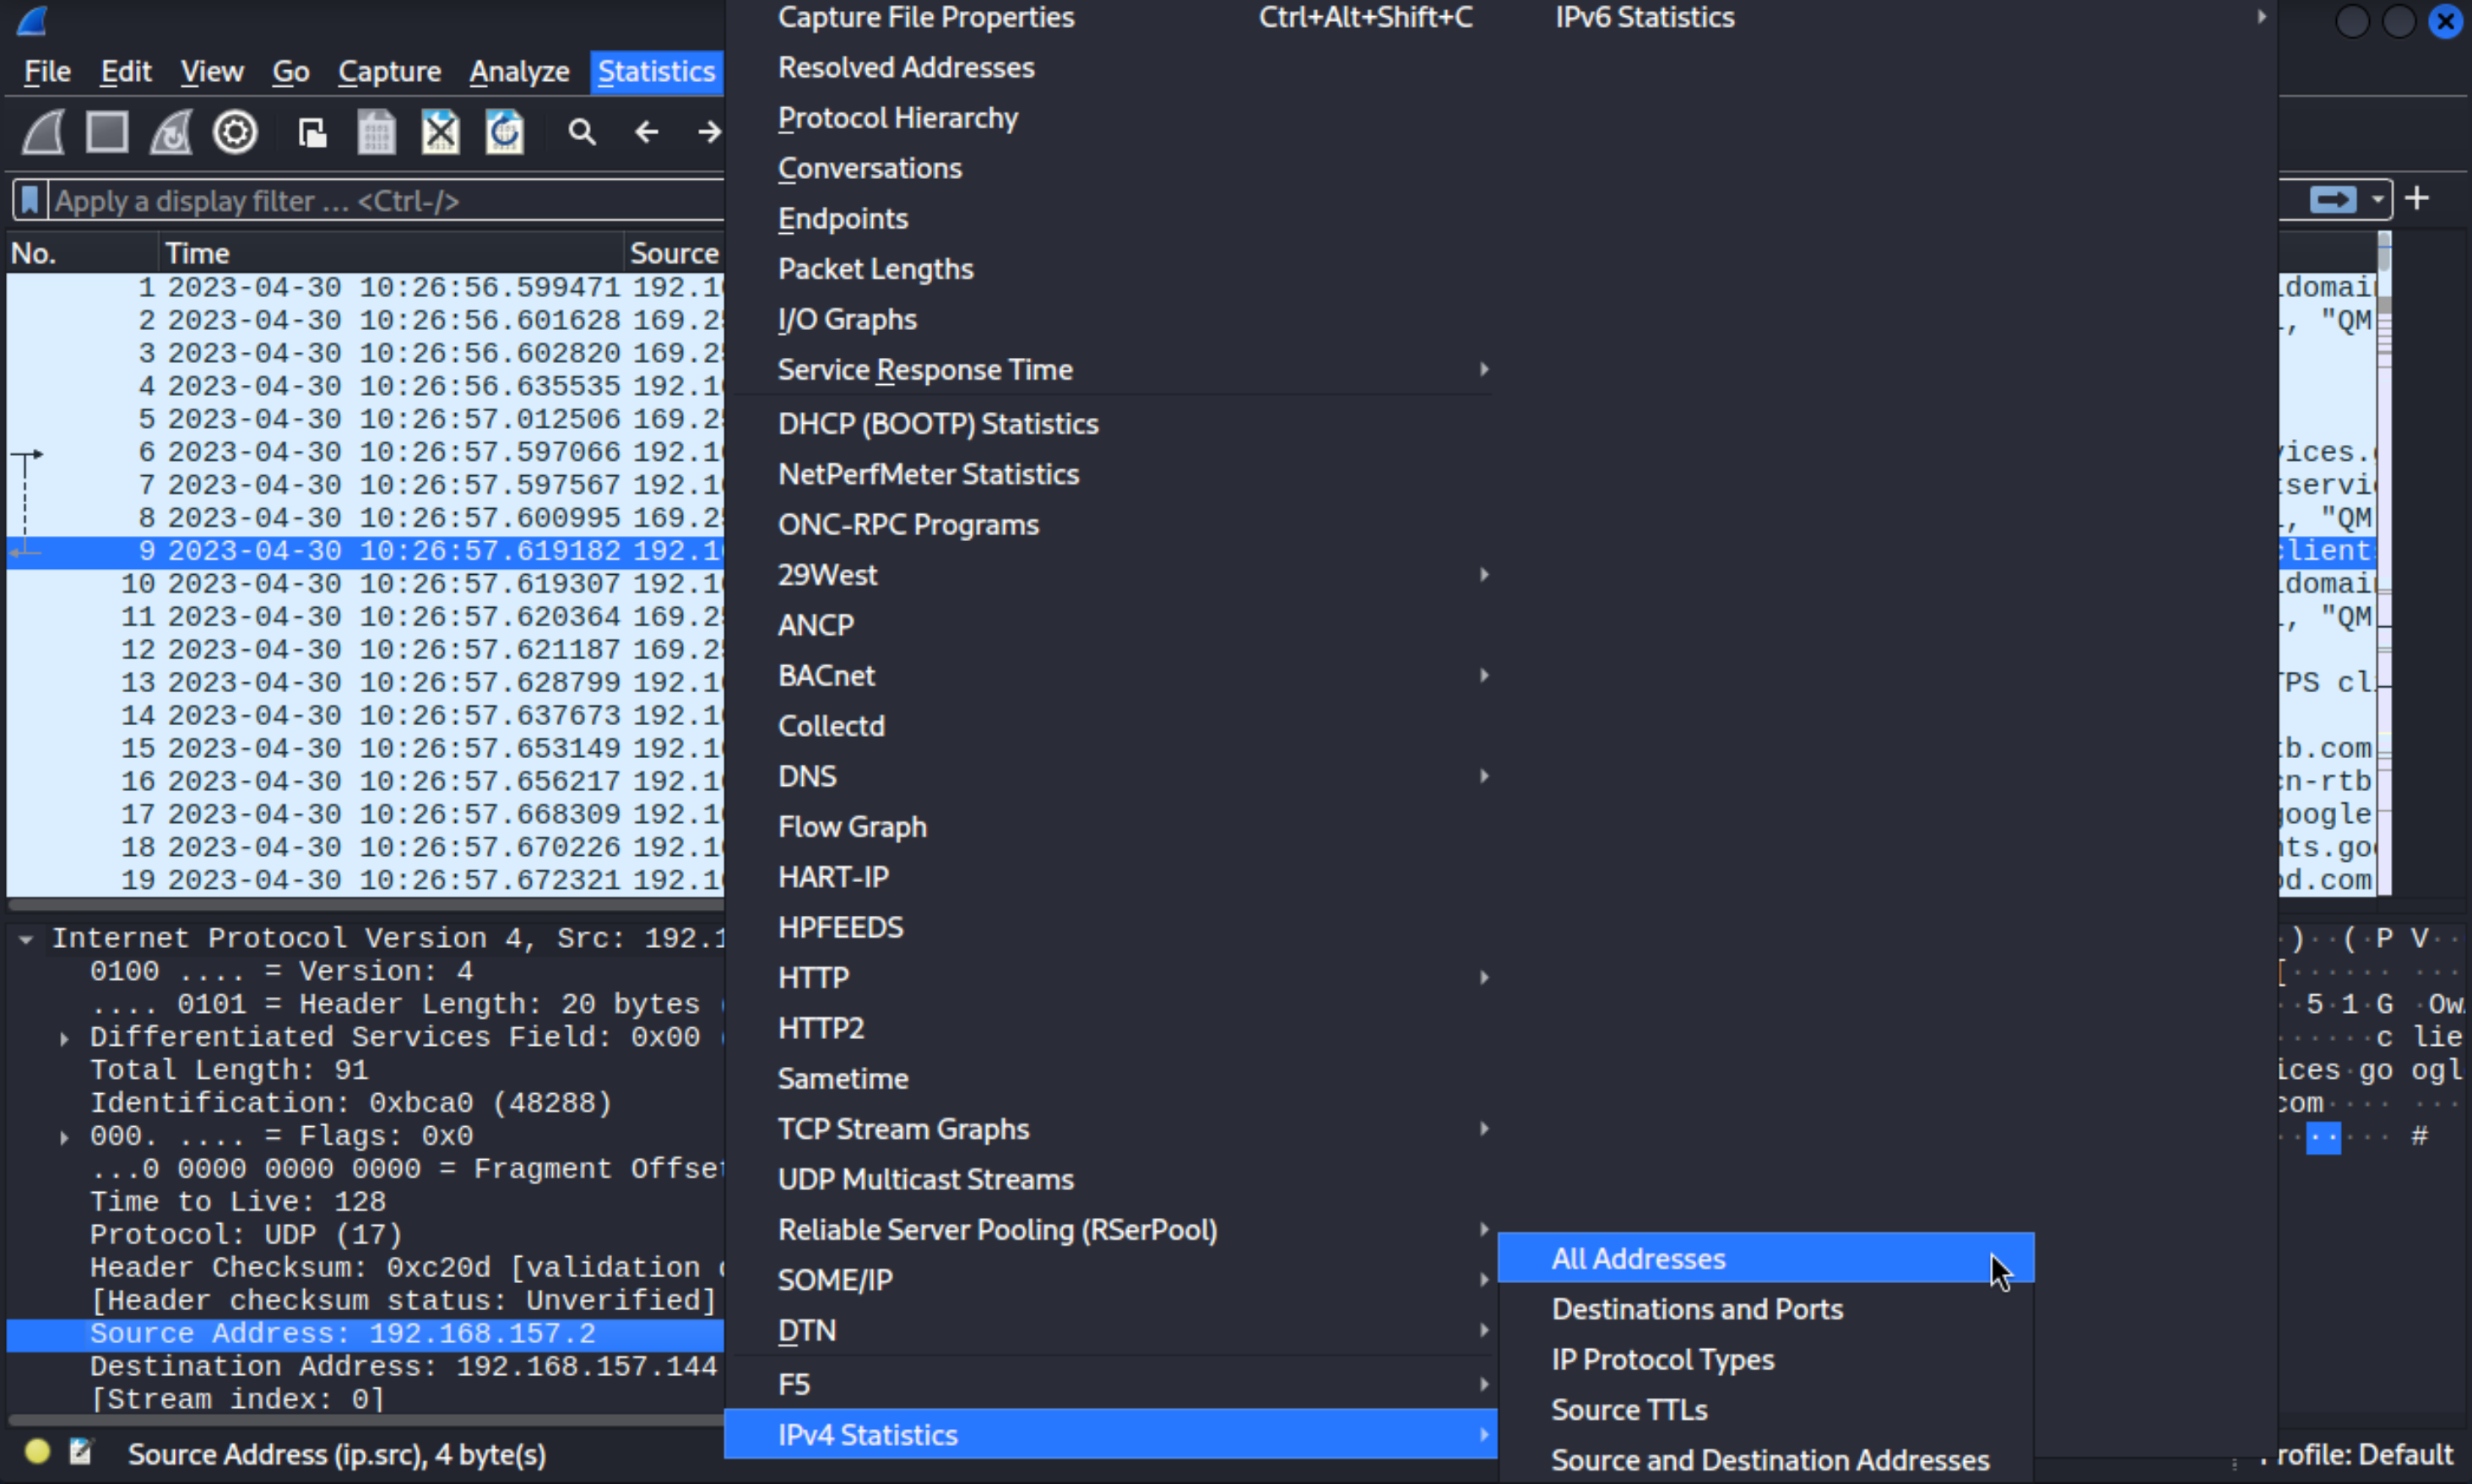Image resolution: width=2472 pixels, height=1484 pixels.
Task: Open capture file comment edit icon
Action: pyautogui.click(x=81, y=1452)
